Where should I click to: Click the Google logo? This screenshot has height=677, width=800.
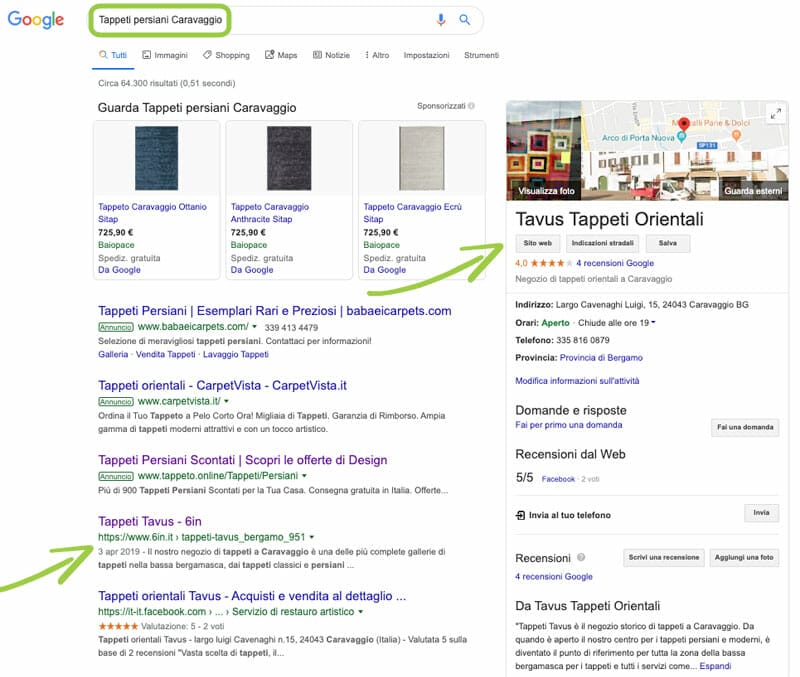point(36,19)
